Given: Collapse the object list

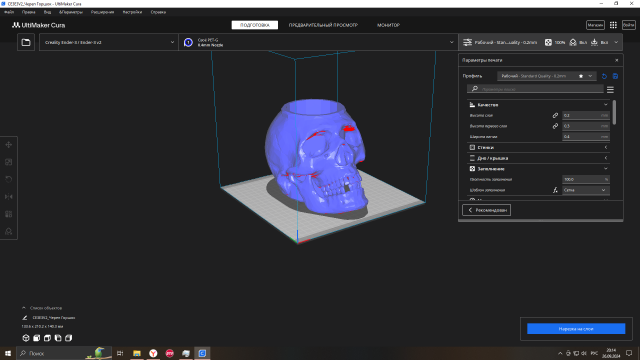Looking at the screenshot, I should pos(24,308).
